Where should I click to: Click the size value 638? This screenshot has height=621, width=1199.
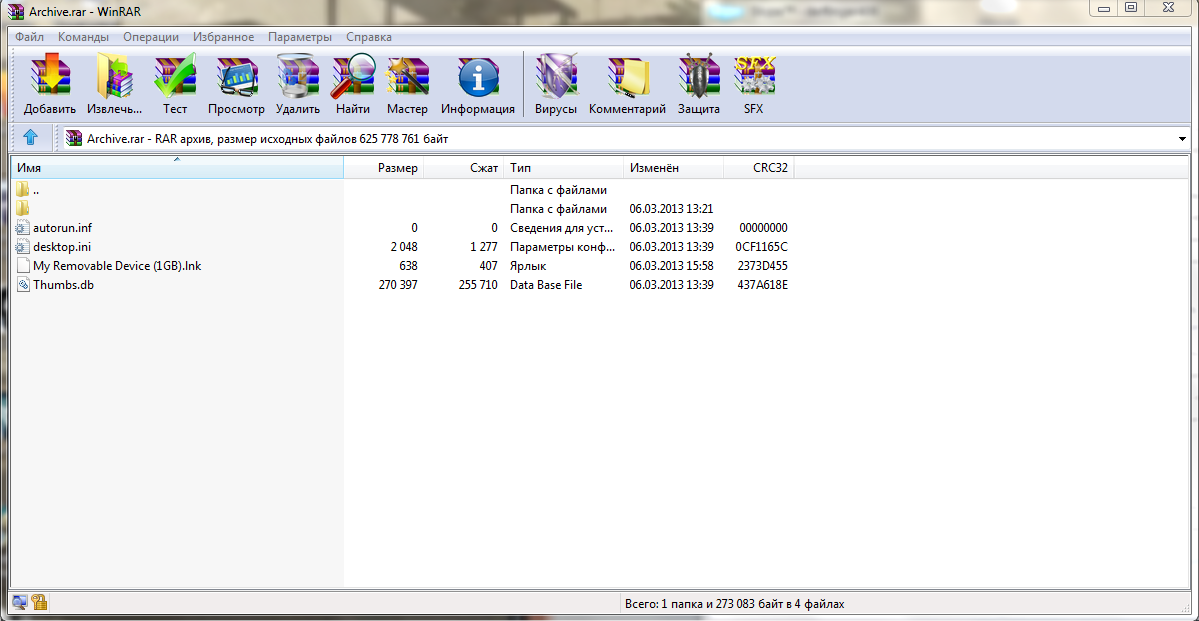(x=408, y=265)
